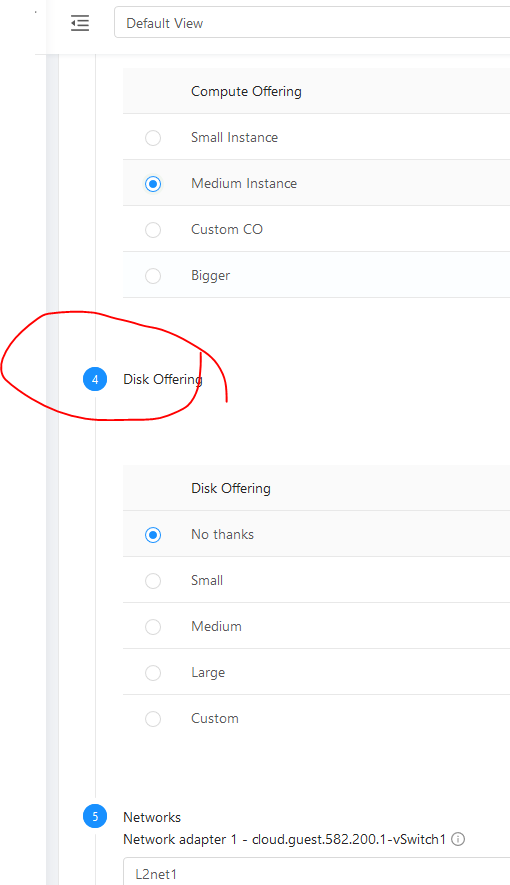Click the info icon beside vSwitch1 label

pyautogui.click(x=458, y=839)
